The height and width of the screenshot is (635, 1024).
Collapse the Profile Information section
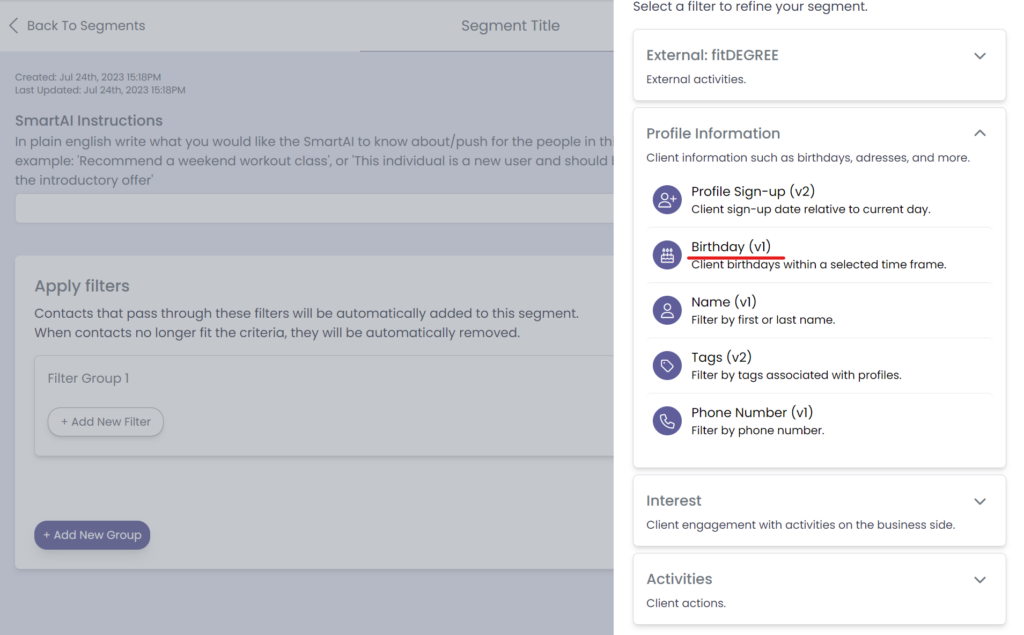click(980, 133)
